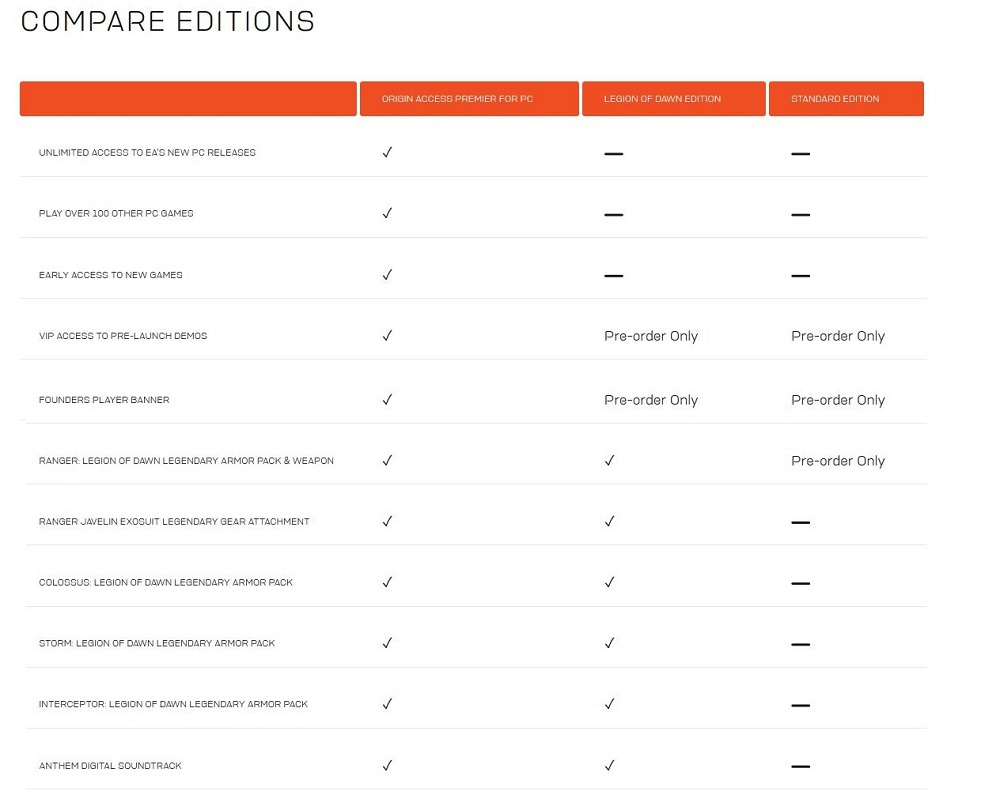Click Standard Edition Pre-order Only for Founders Banner
Image resolution: width=1000 pixels, height=791 pixels.
point(838,400)
